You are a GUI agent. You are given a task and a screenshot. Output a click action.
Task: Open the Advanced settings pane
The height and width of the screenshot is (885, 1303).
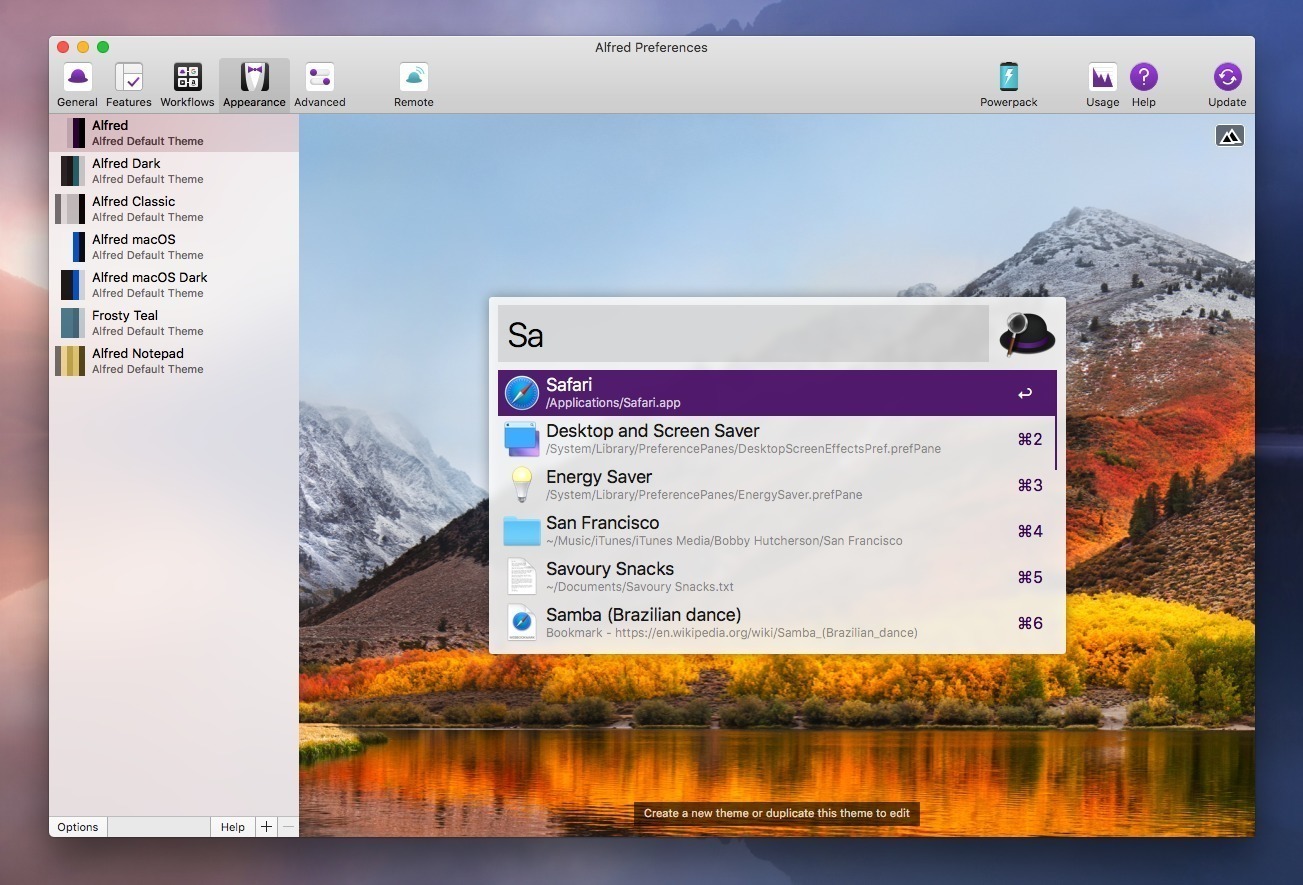[320, 85]
